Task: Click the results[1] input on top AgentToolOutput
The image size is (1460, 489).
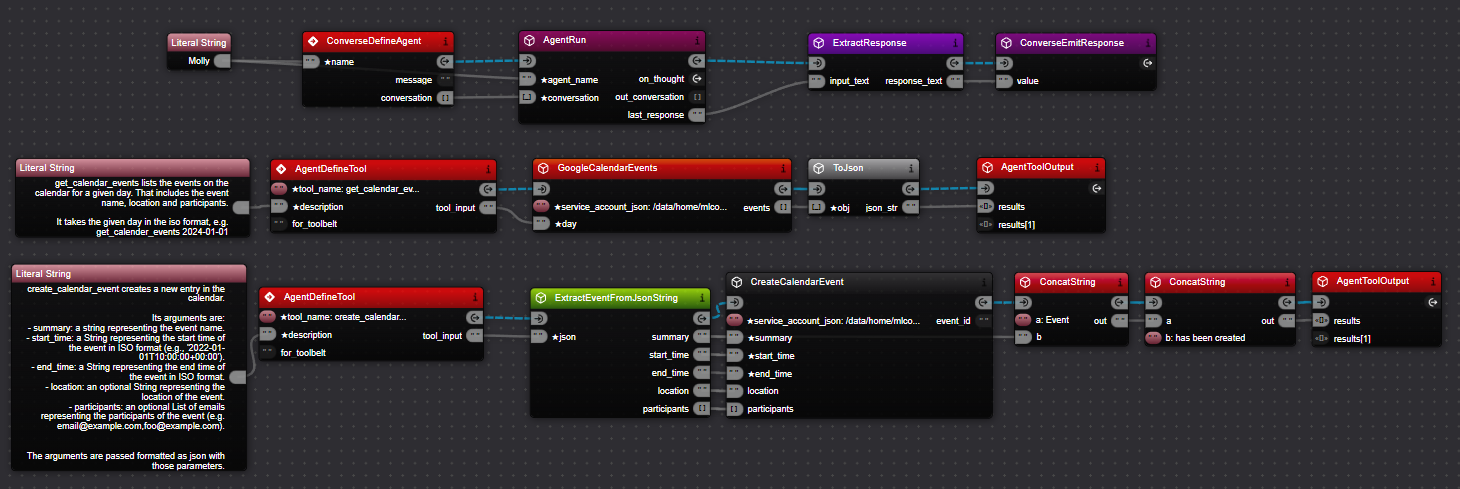Action: point(988,225)
